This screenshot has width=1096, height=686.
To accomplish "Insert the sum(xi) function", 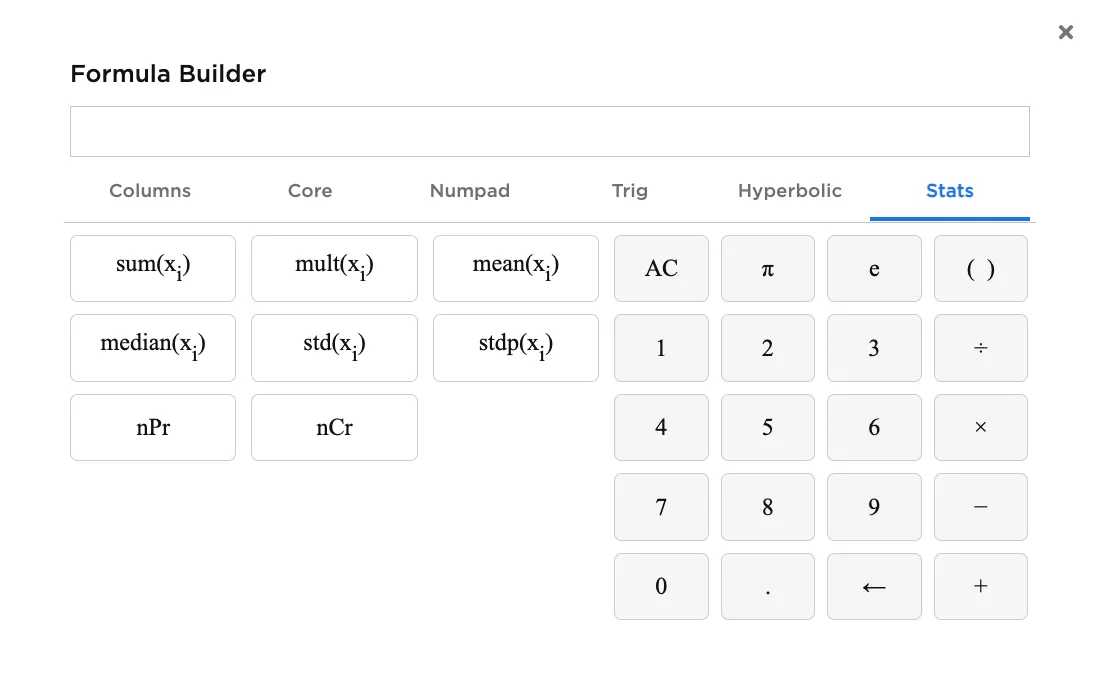I will (x=152, y=268).
